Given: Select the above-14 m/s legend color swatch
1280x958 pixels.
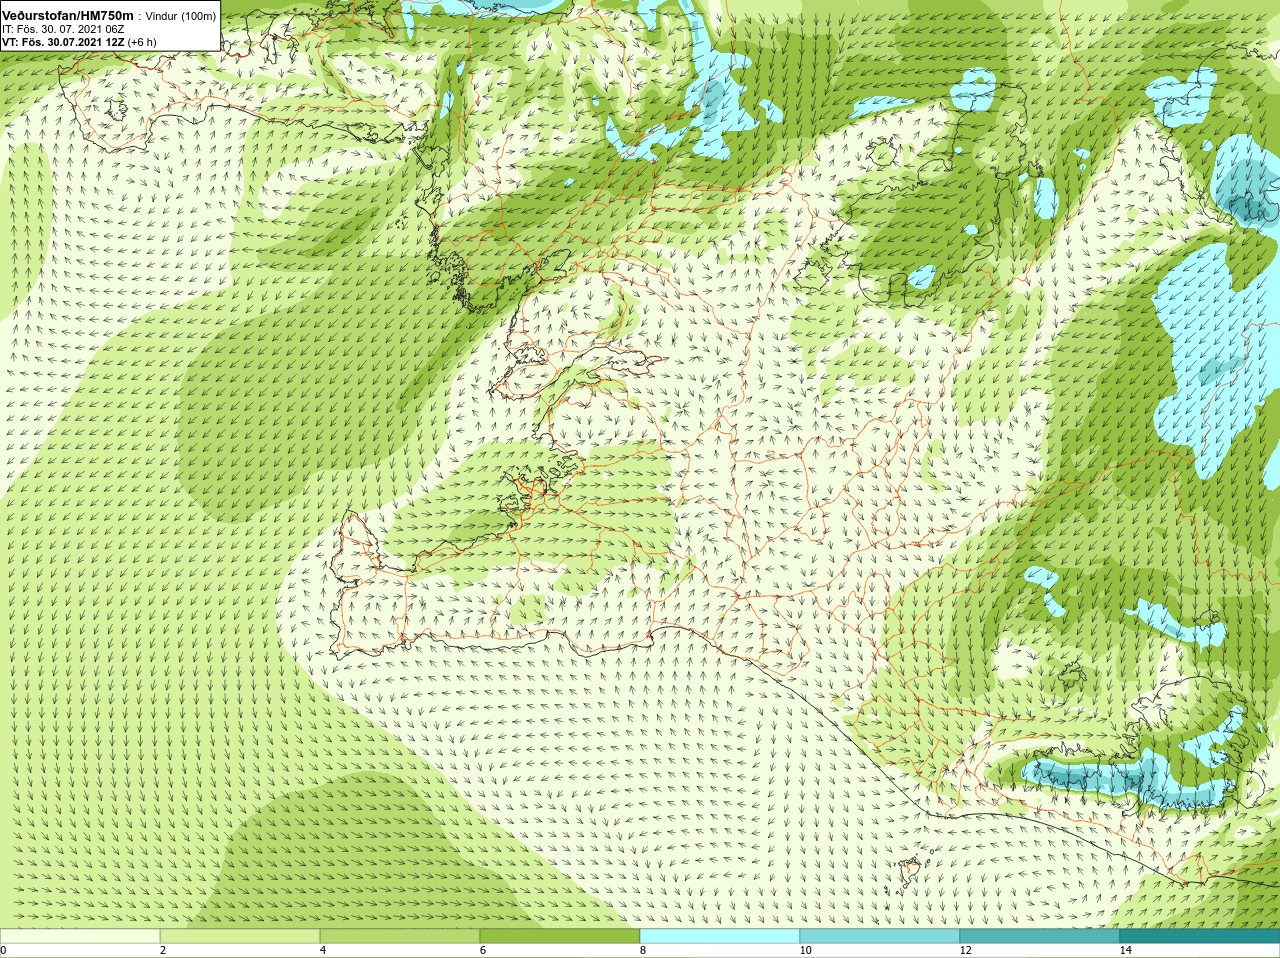Looking at the screenshot, I should point(1200,936).
